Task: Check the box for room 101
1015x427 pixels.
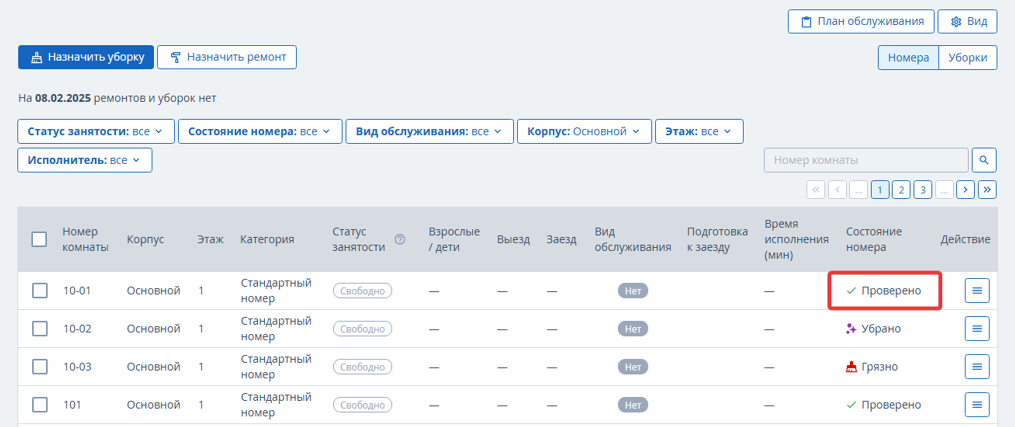Action: point(39,405)
